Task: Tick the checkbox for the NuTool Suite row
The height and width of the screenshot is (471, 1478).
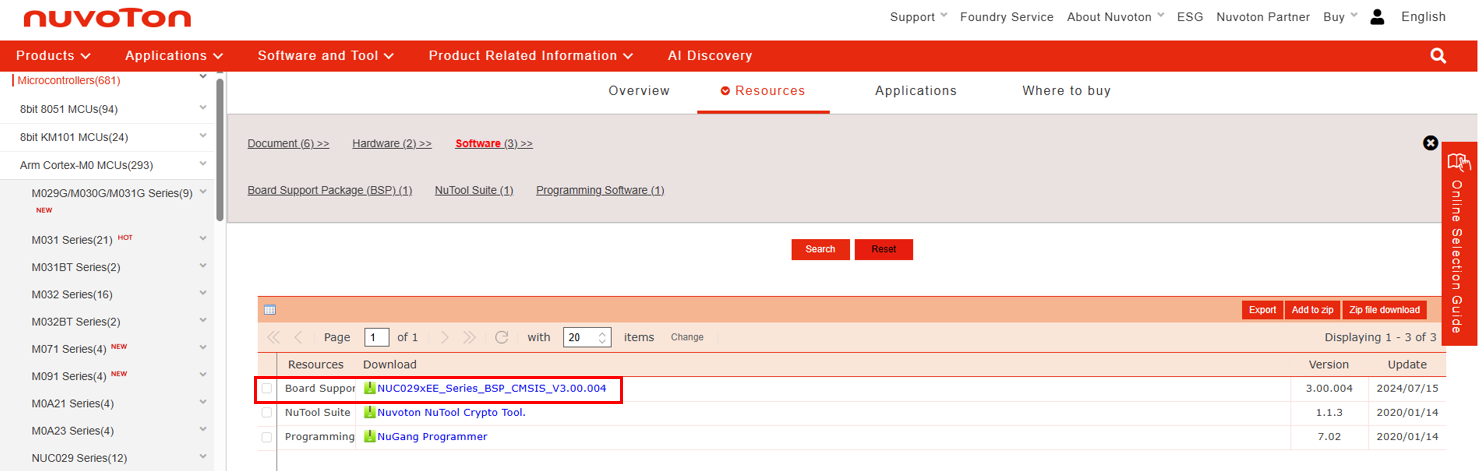Action: pyautogui.click(x=267, y=412)
